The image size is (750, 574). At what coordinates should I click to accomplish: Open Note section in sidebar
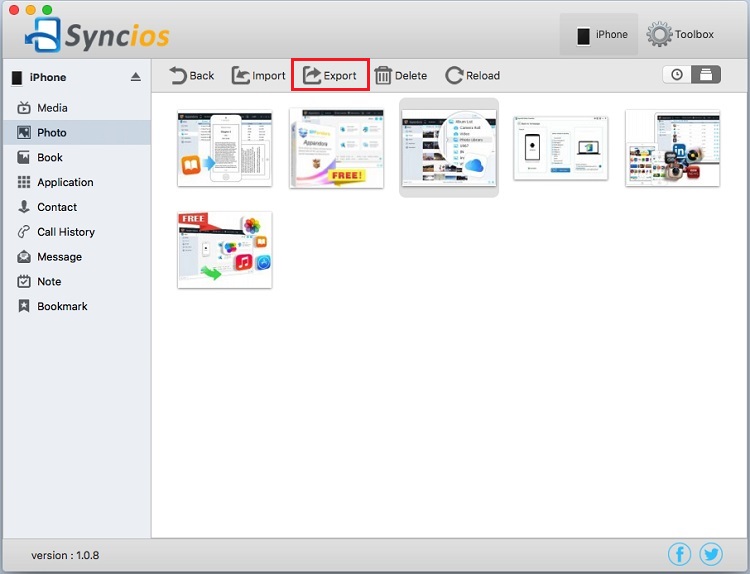(77, 282)
